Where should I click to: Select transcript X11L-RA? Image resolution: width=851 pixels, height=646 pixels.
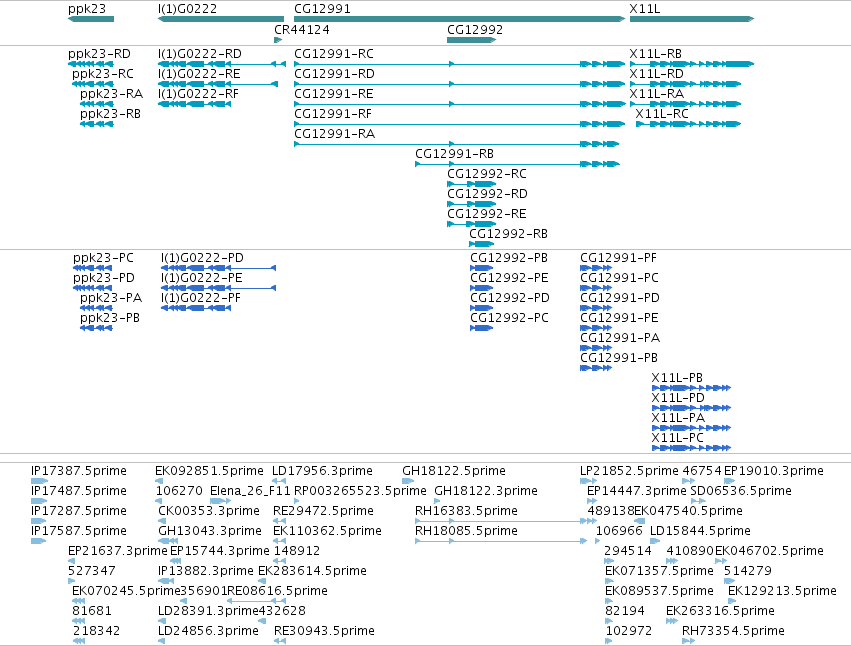657,94
